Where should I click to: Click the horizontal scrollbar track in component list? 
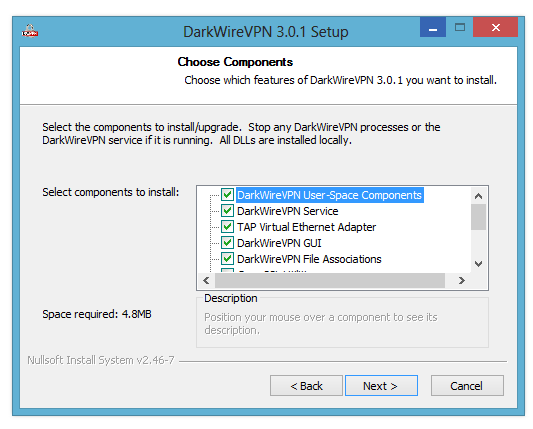[330, 280]
